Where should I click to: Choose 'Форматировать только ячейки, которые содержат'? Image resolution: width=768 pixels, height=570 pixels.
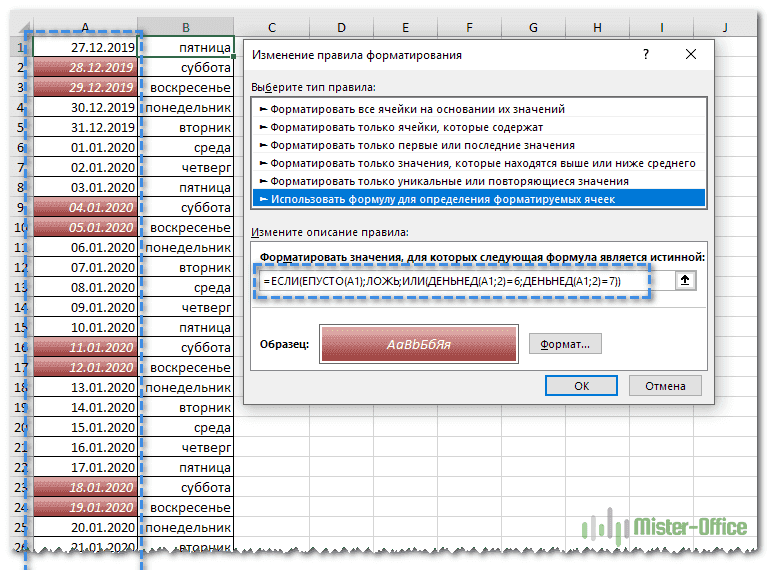coord(405,127)
